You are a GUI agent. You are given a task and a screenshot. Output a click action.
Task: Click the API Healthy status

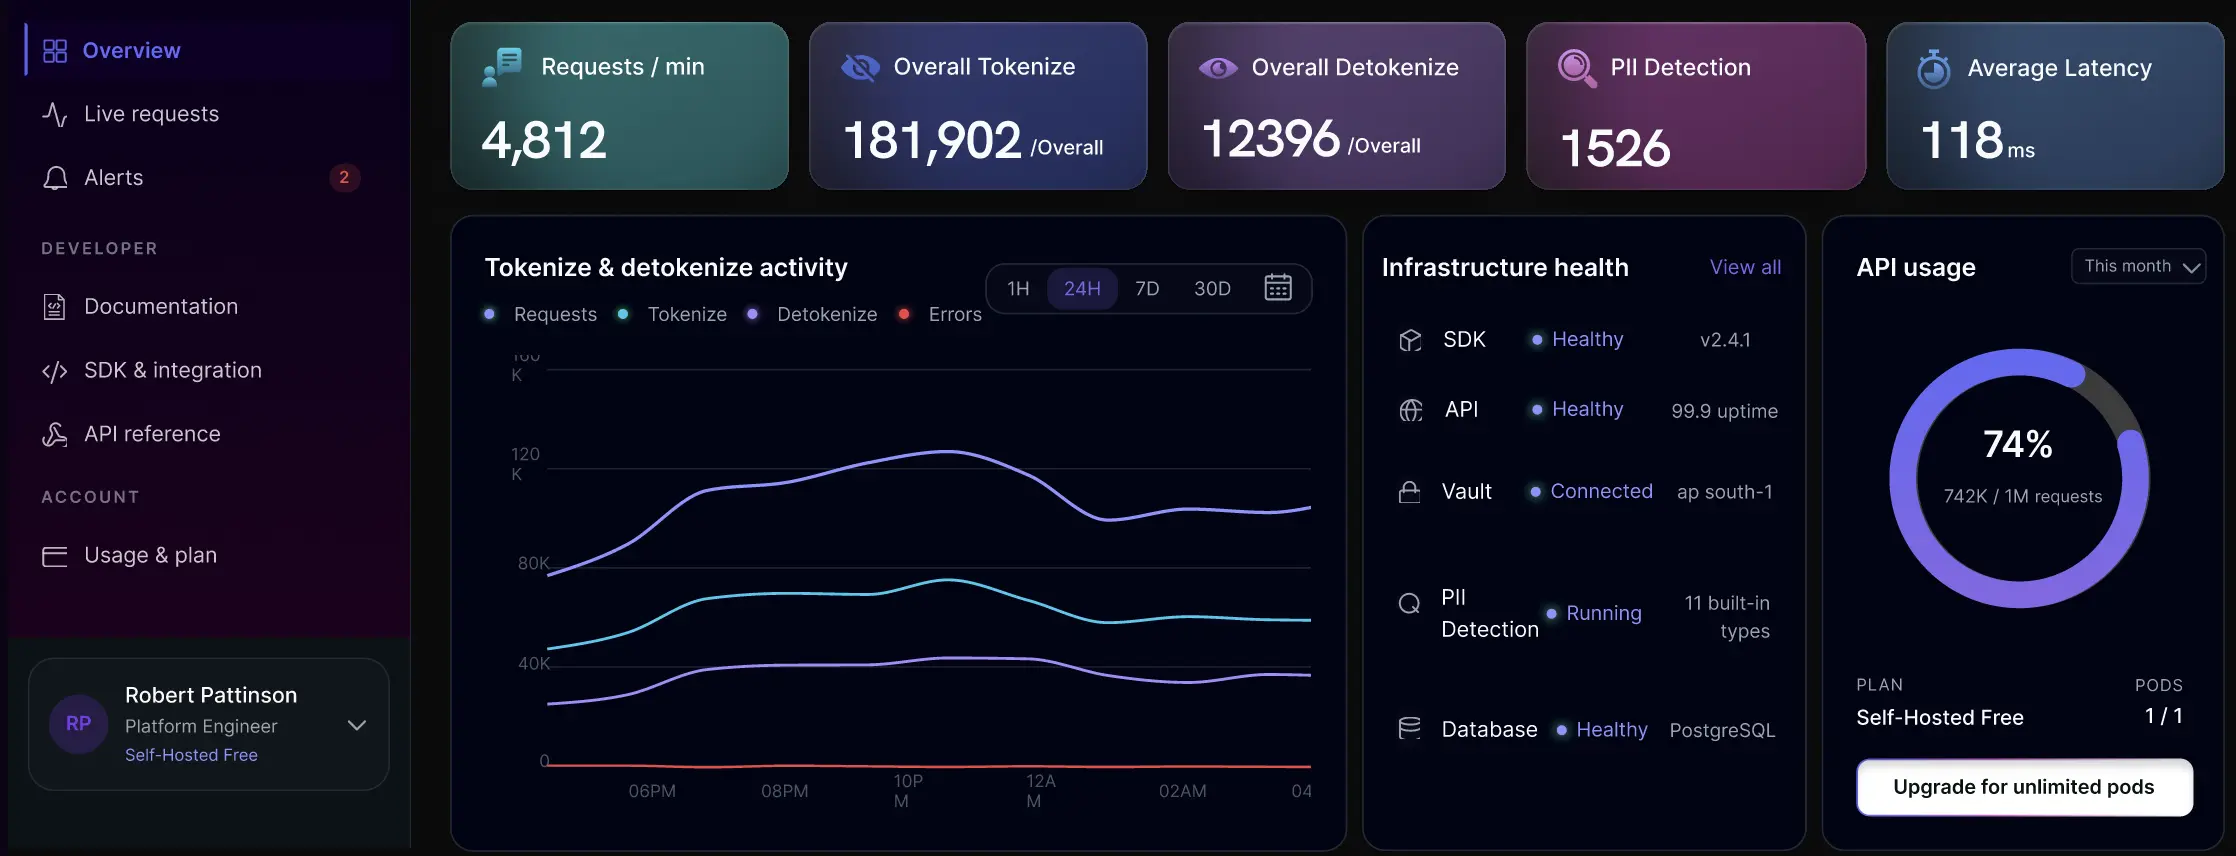pyautogui.click(x=1577, y=409)
